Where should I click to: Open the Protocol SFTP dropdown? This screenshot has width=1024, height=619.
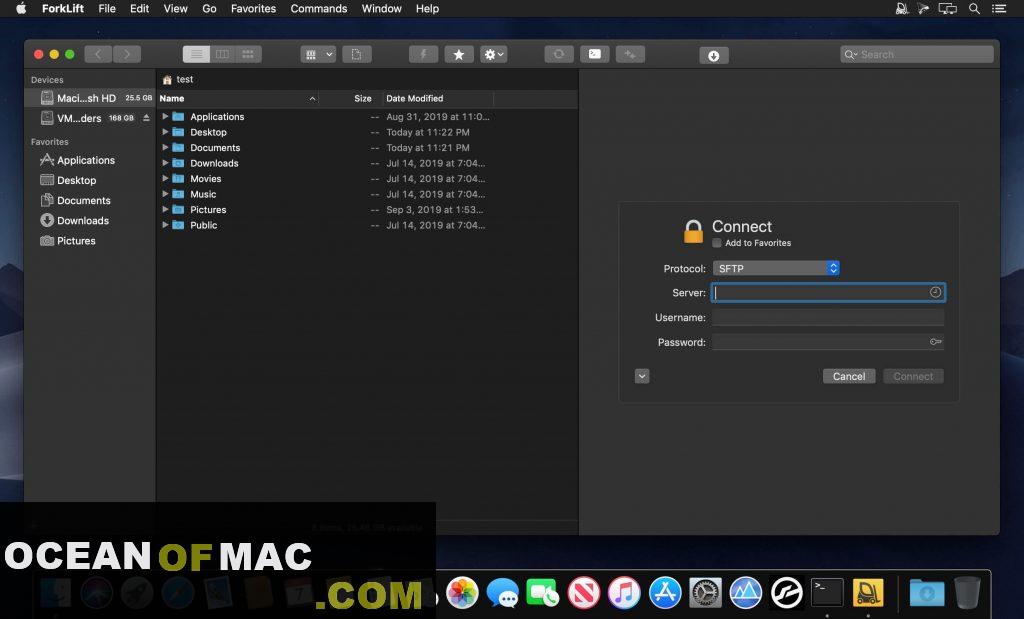(776, 268)
